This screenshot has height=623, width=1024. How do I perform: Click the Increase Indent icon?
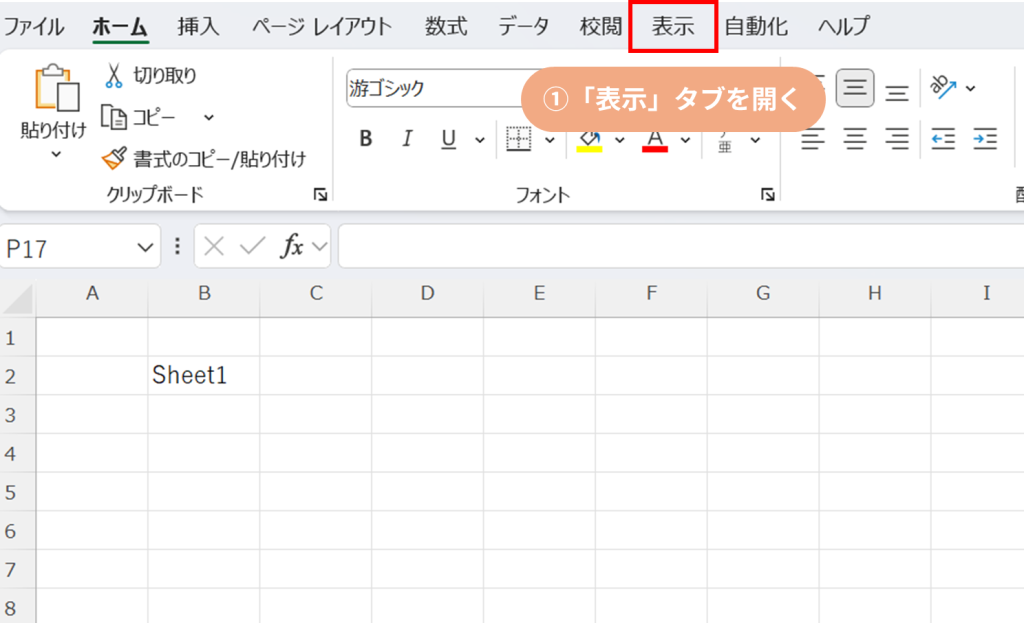click(985, 139)
